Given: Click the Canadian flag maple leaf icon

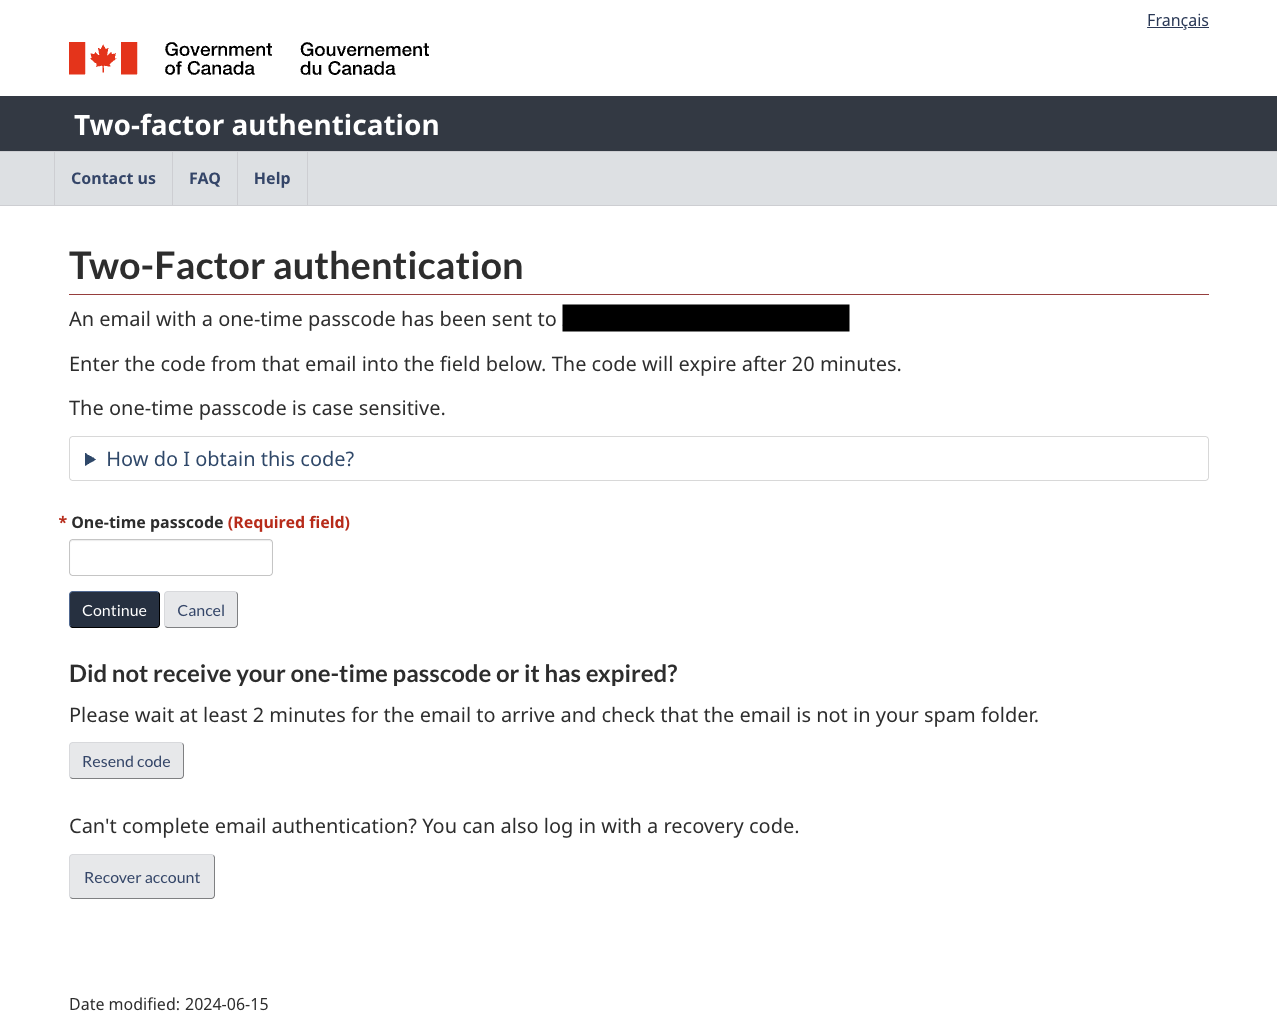Looking at the screenshot, I should pos(103,58).
